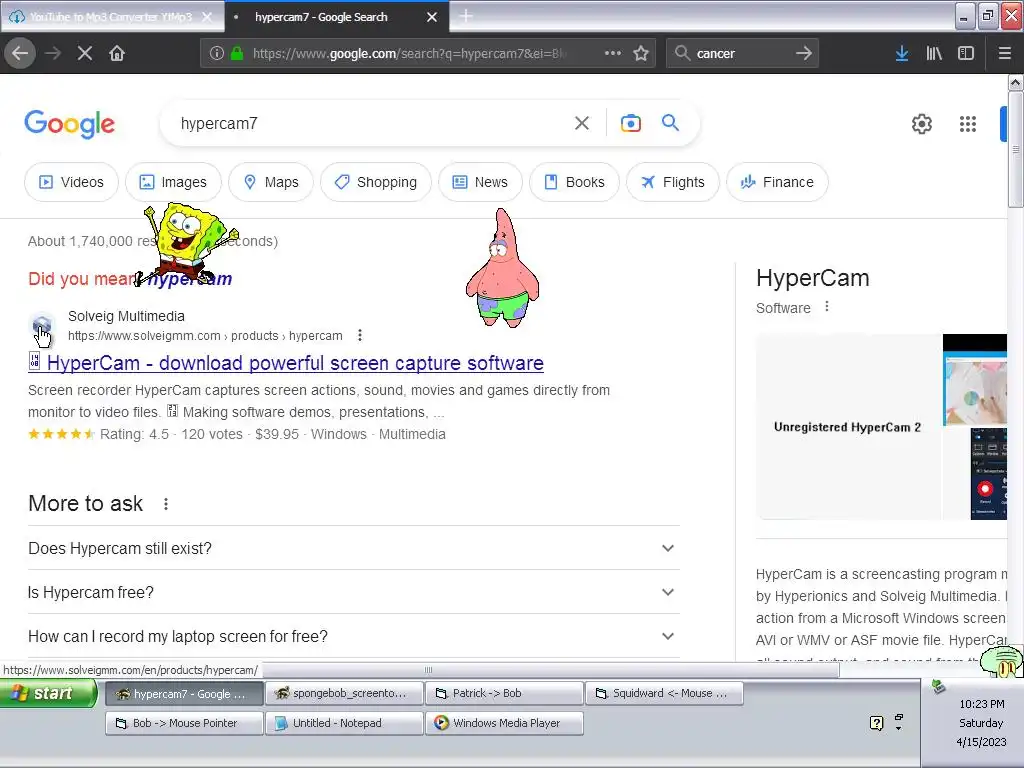Stop loading the page
Image resolution: width=1024 pixels, height=768 pixels.
(85, 53)
